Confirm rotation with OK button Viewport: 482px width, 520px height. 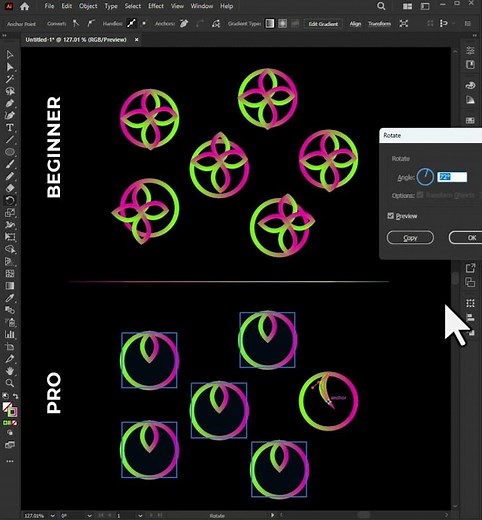tap(465, 238)
